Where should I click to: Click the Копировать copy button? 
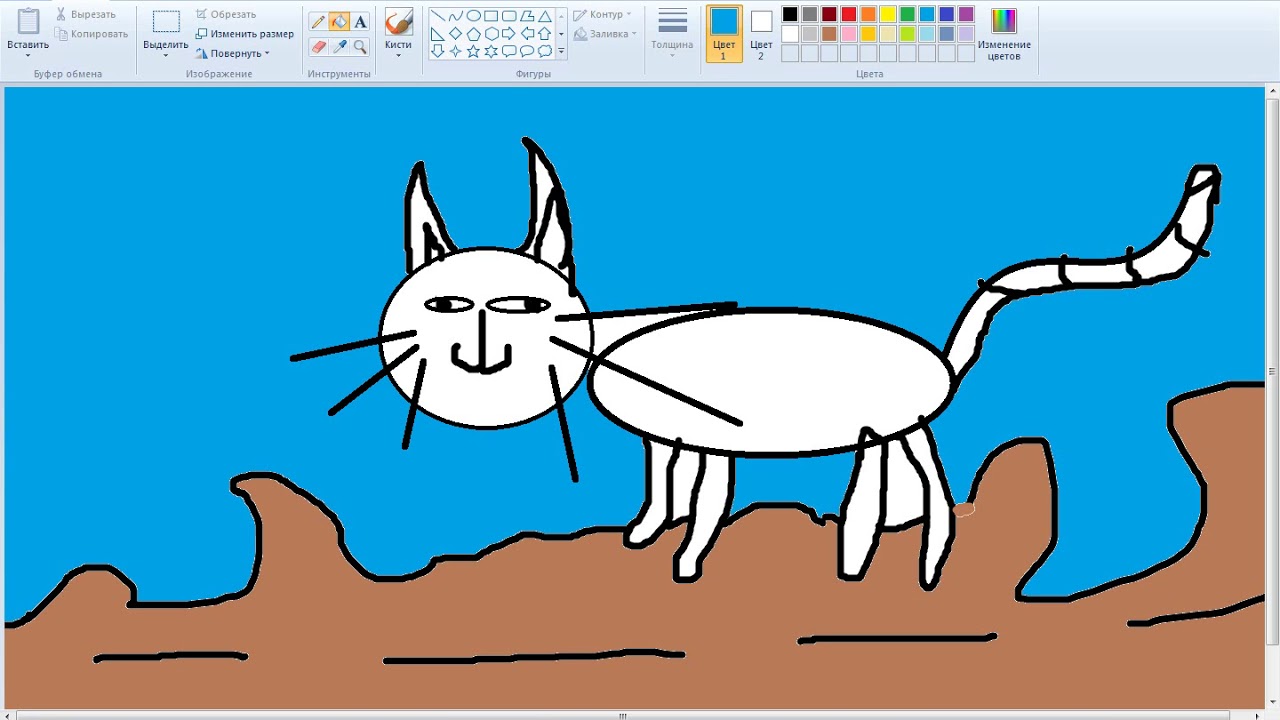coord(92,34)
